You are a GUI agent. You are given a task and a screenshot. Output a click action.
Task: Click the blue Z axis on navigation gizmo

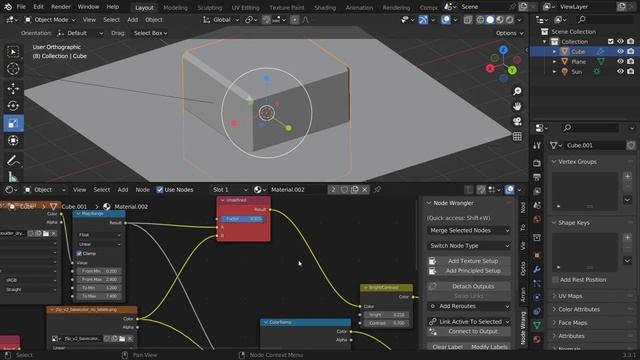[503, 50]
